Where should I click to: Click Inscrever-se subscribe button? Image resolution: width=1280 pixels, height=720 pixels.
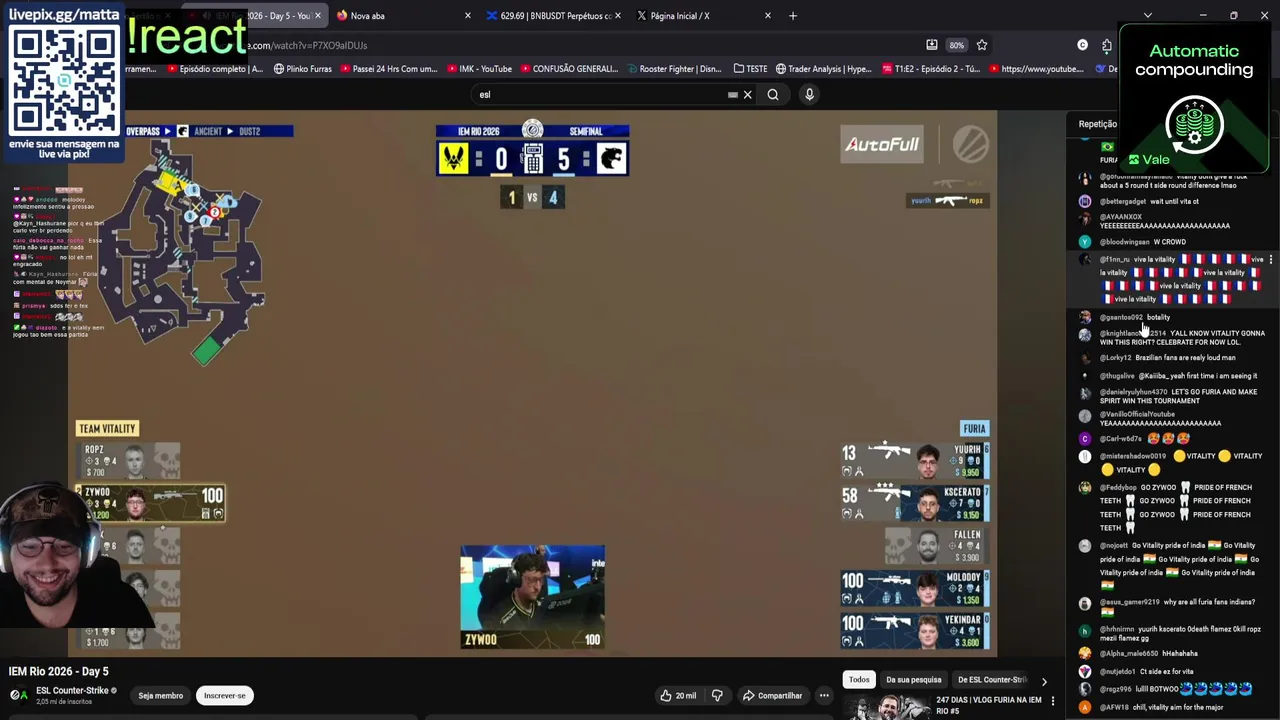point(224,695)
